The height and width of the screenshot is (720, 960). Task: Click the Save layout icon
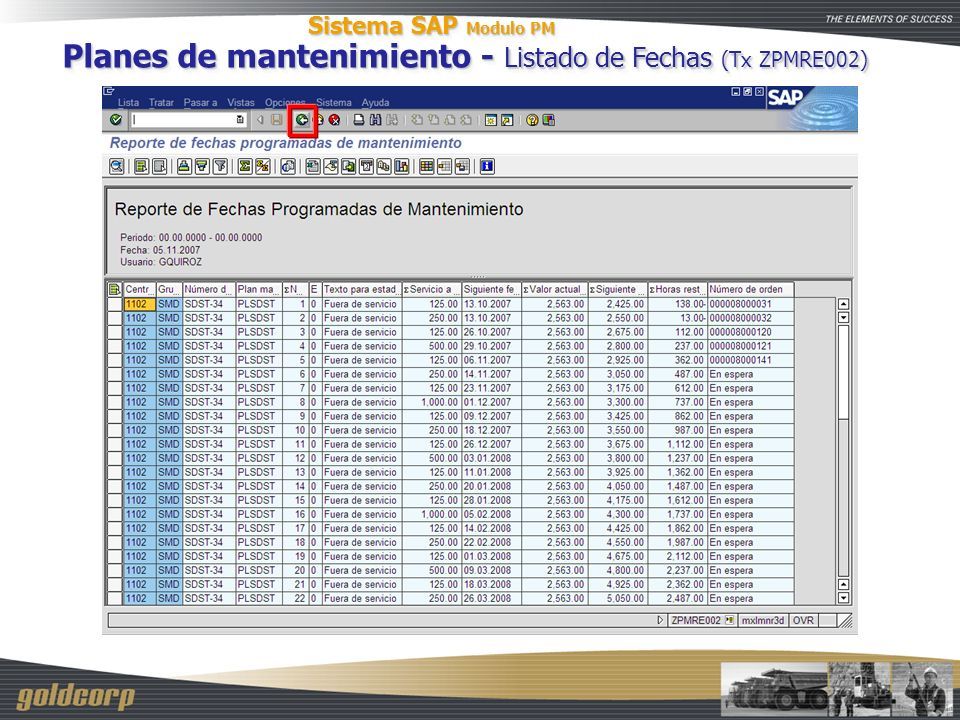[462, 166]
